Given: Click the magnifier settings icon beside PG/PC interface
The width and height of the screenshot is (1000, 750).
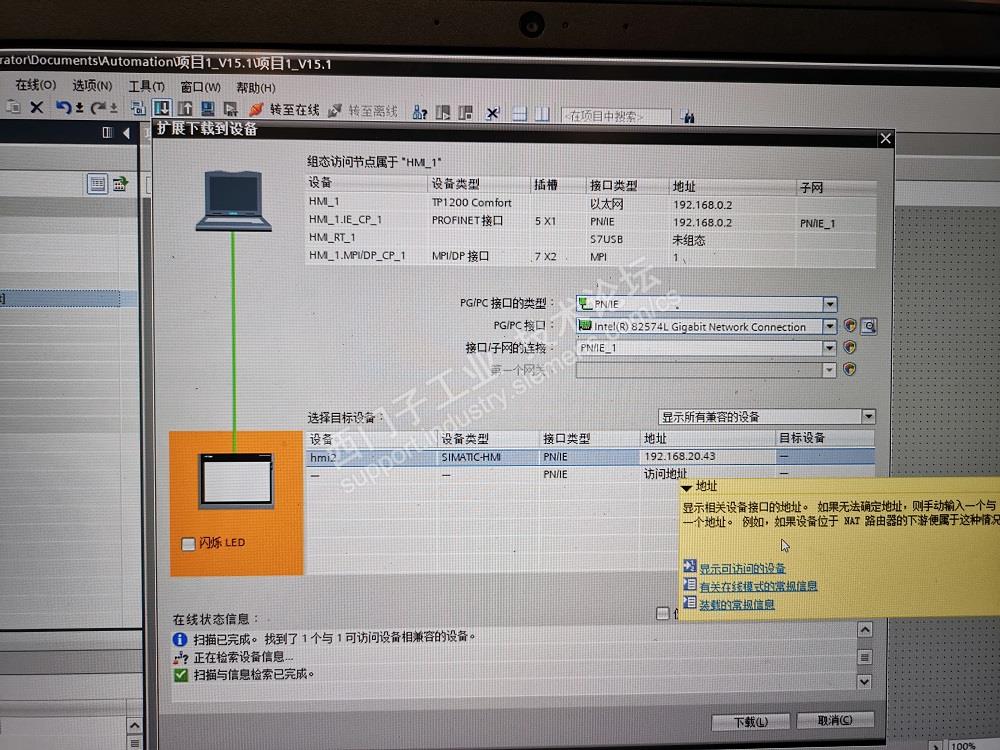Looking at the screenshot, I should coord(869,327).
